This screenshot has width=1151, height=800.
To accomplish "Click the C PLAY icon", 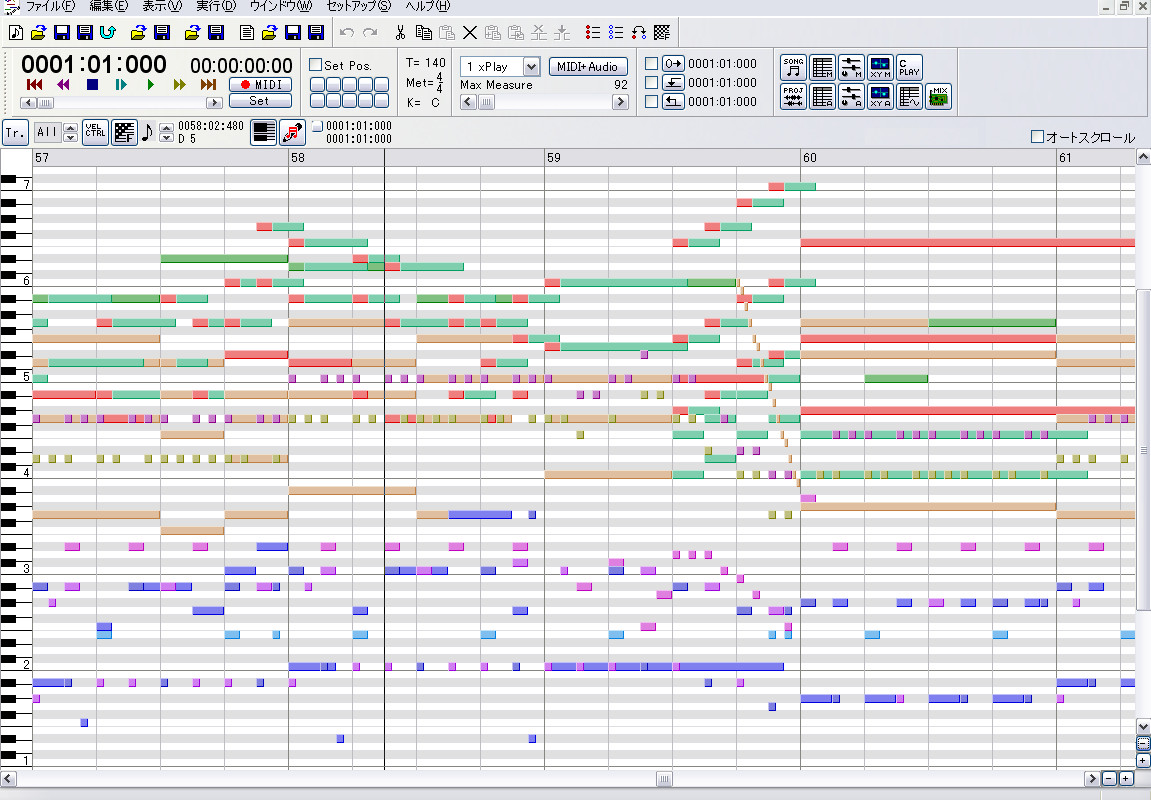I will [x=909, y=68].
